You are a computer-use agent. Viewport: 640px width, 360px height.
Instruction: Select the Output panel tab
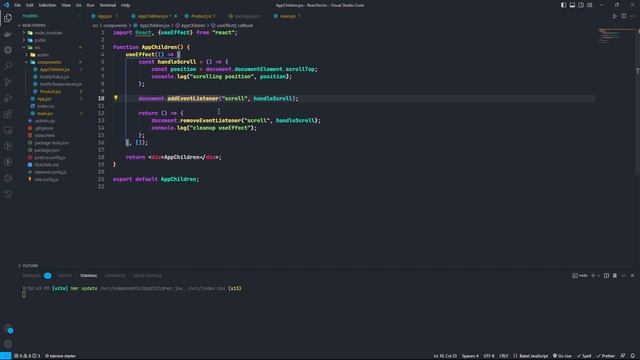pyautogui.click(x=65, y=276)
